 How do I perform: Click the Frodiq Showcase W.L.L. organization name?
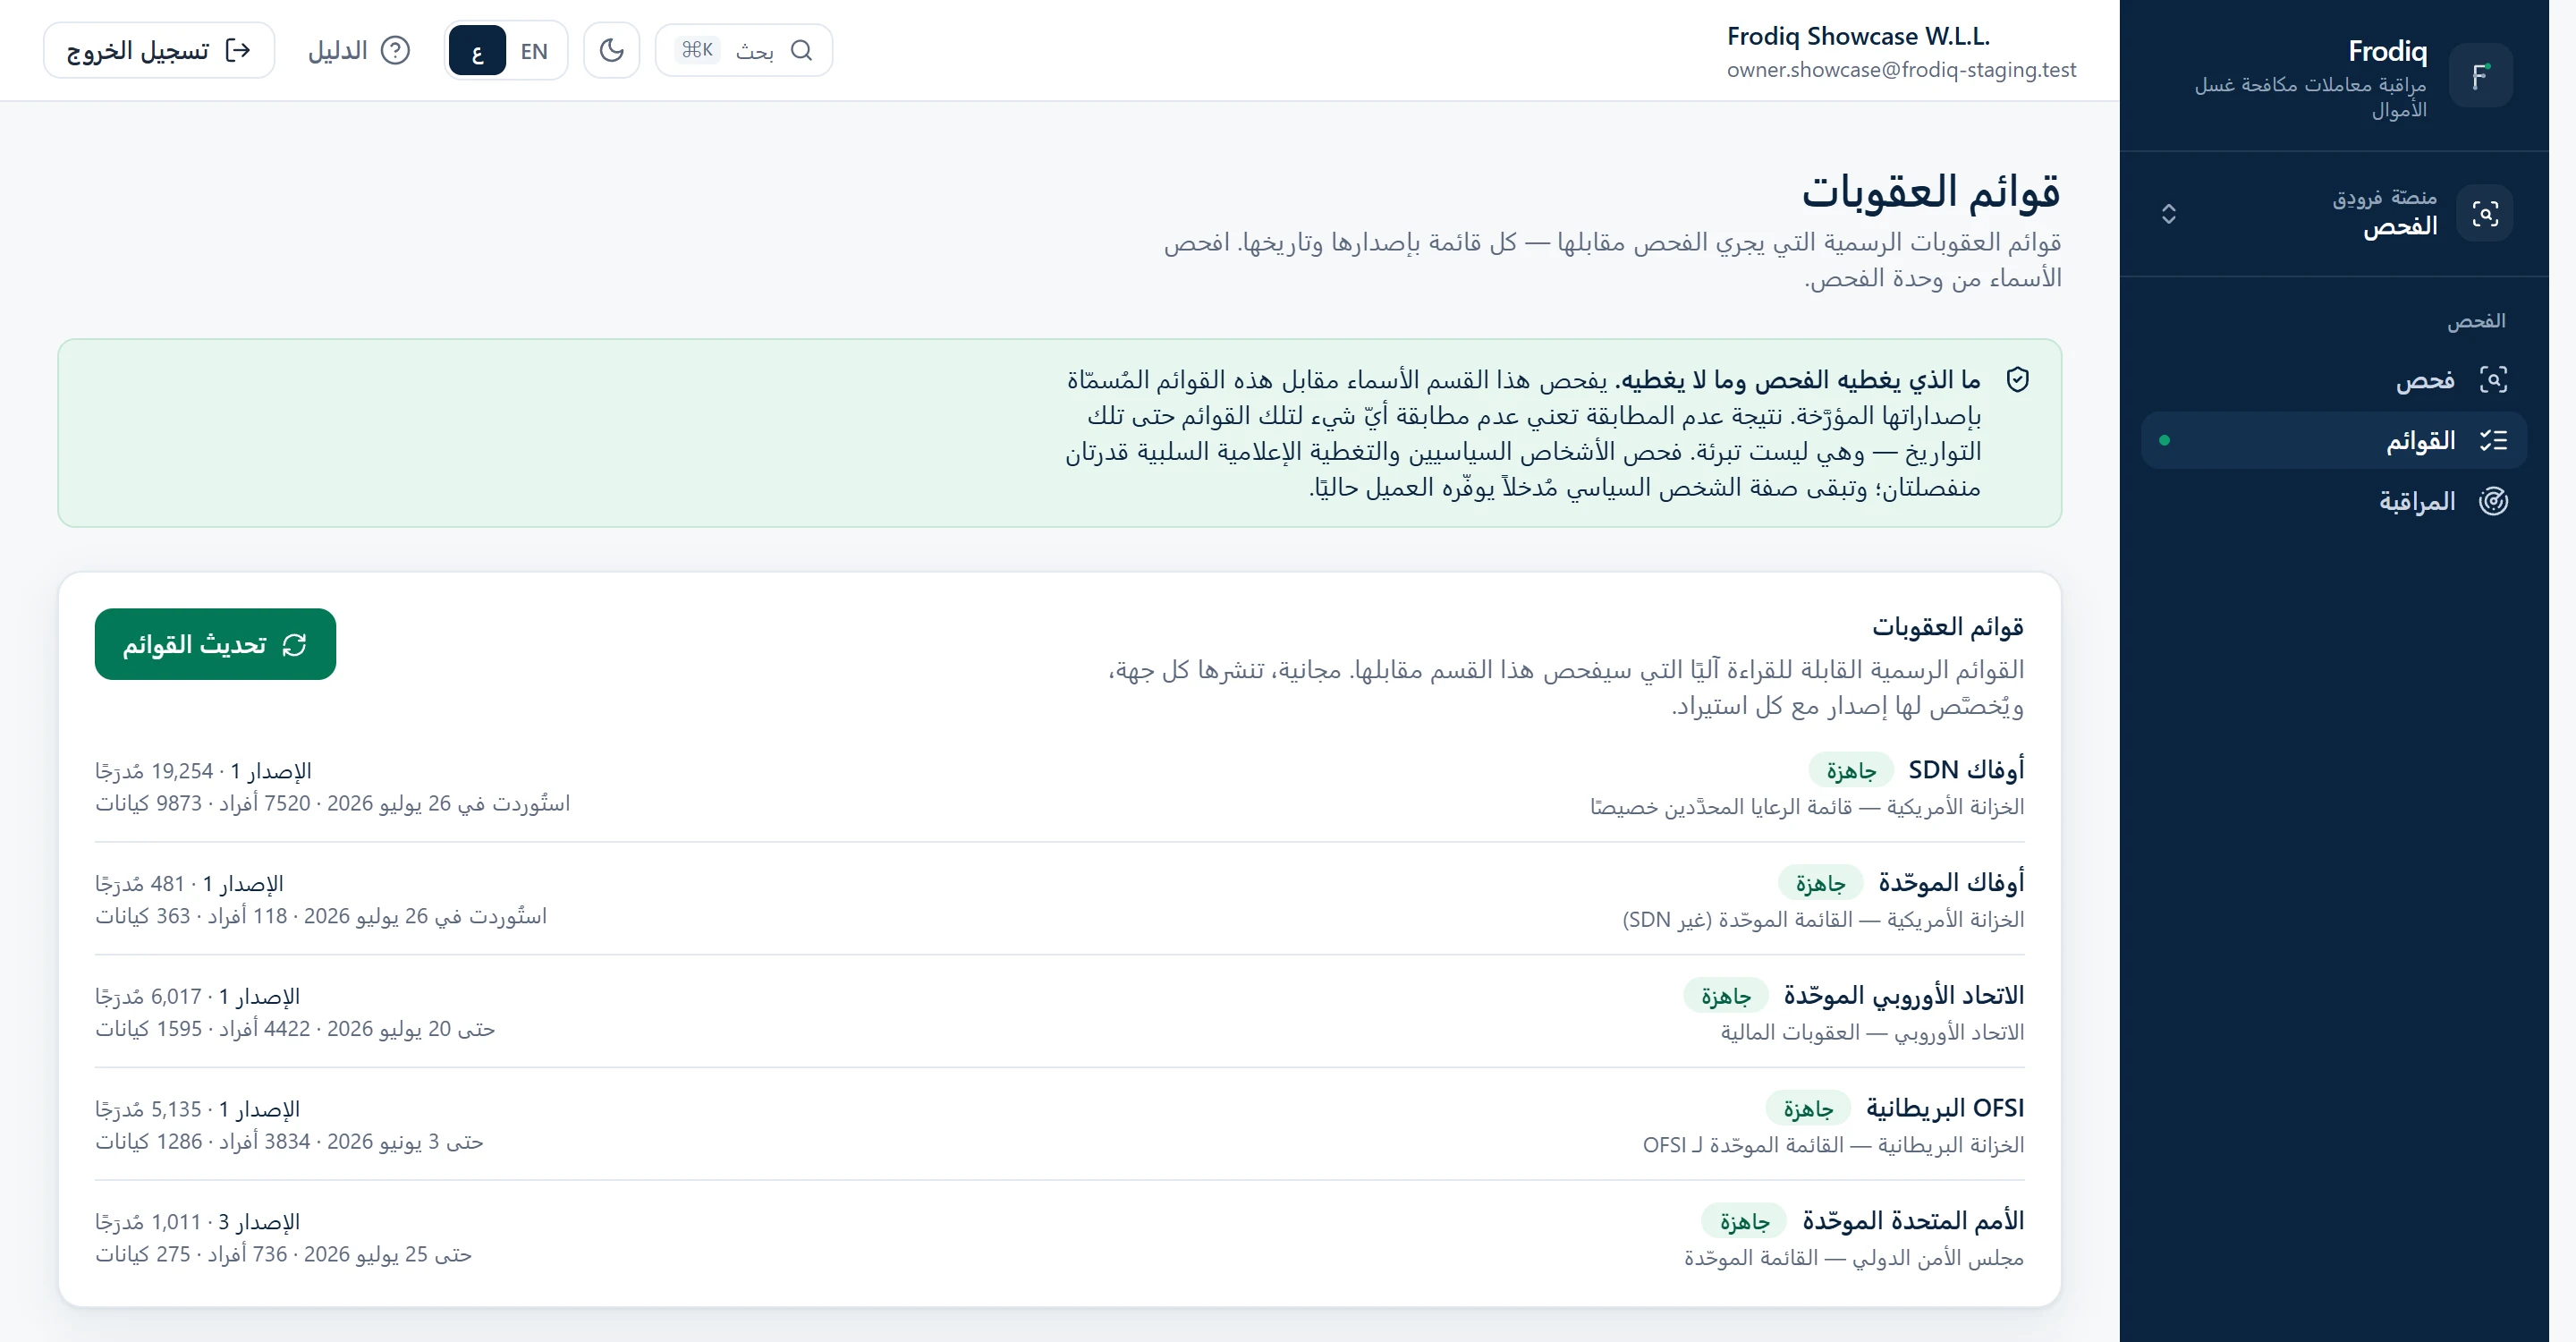point(1858,37)
